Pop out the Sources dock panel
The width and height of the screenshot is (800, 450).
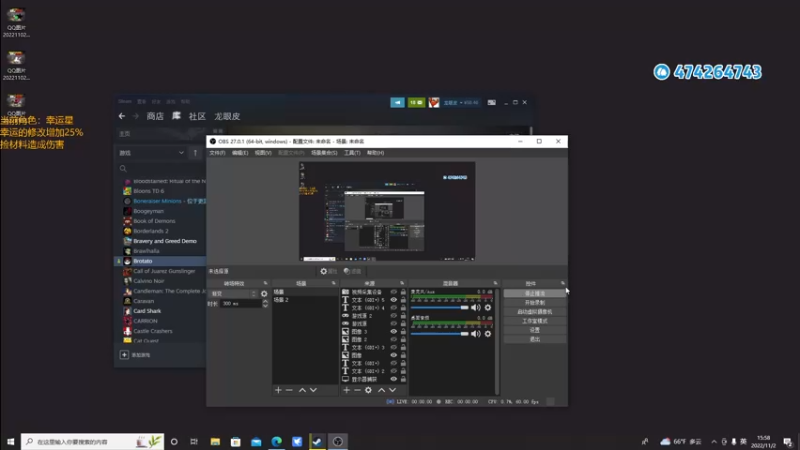pos(402,283)
